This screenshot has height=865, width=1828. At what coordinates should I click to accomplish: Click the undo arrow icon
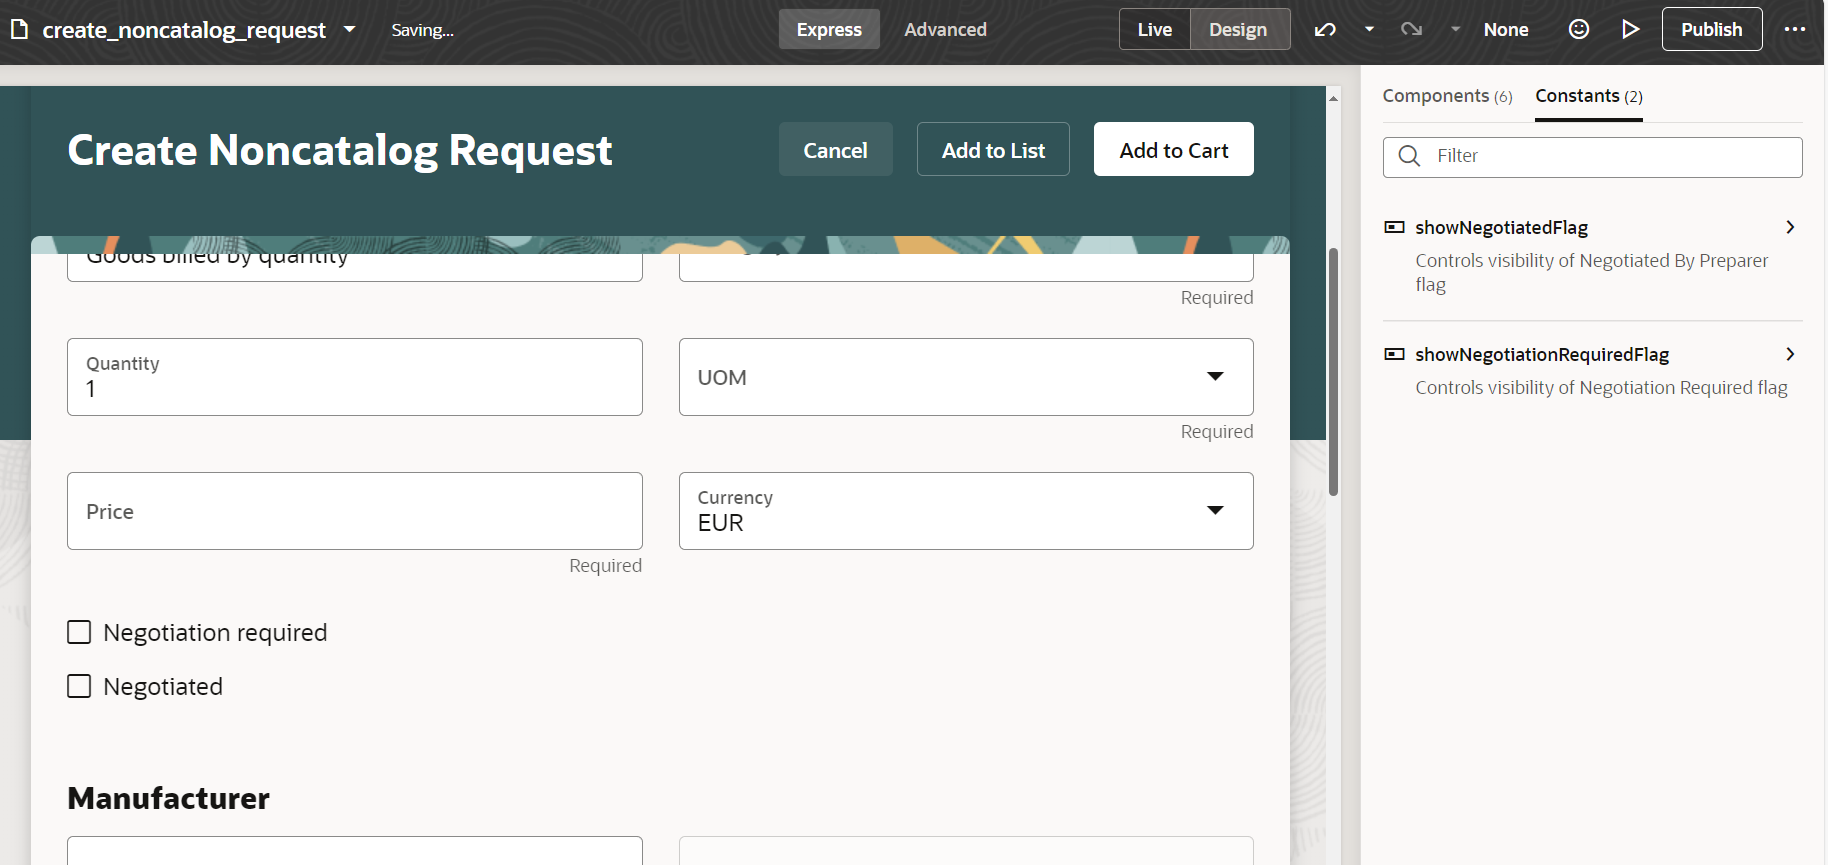pos(1325,30)
